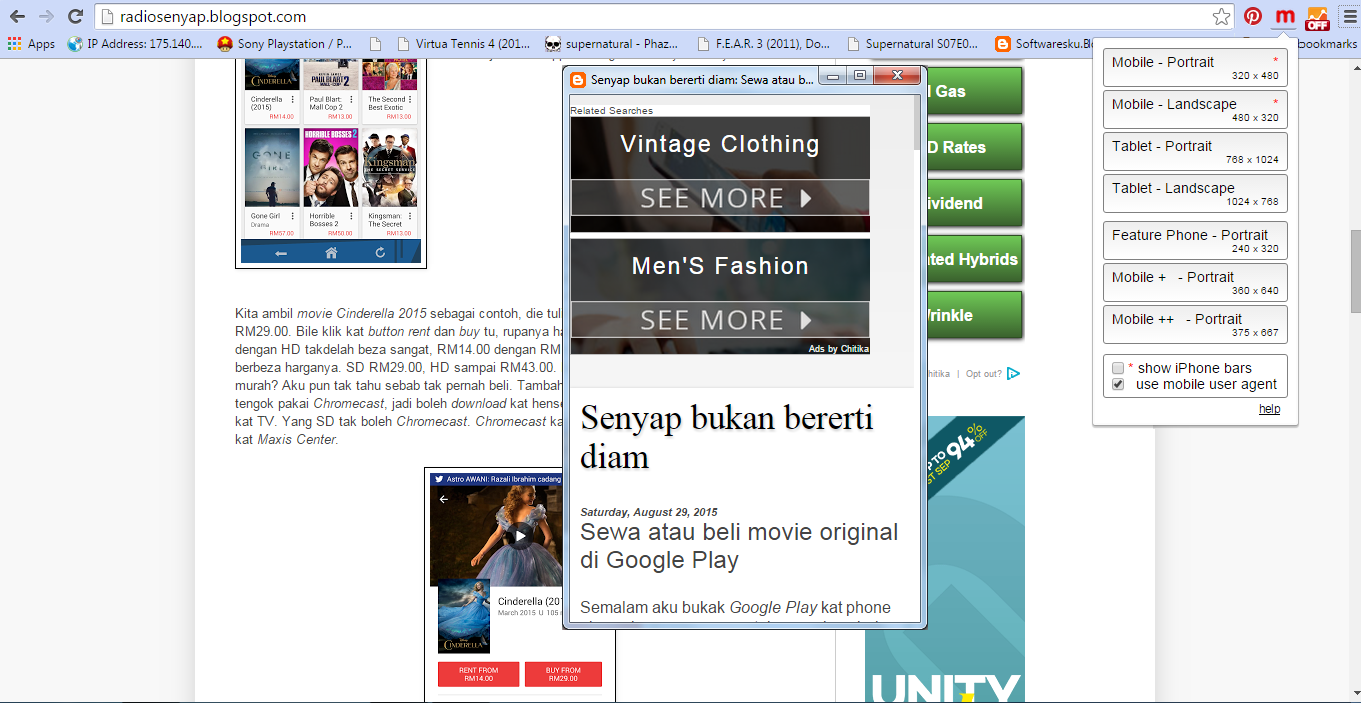Click Paul Blart: Mall Cop 2 thumbnail
1361x703 pixels.
click(x=331, y=75)
